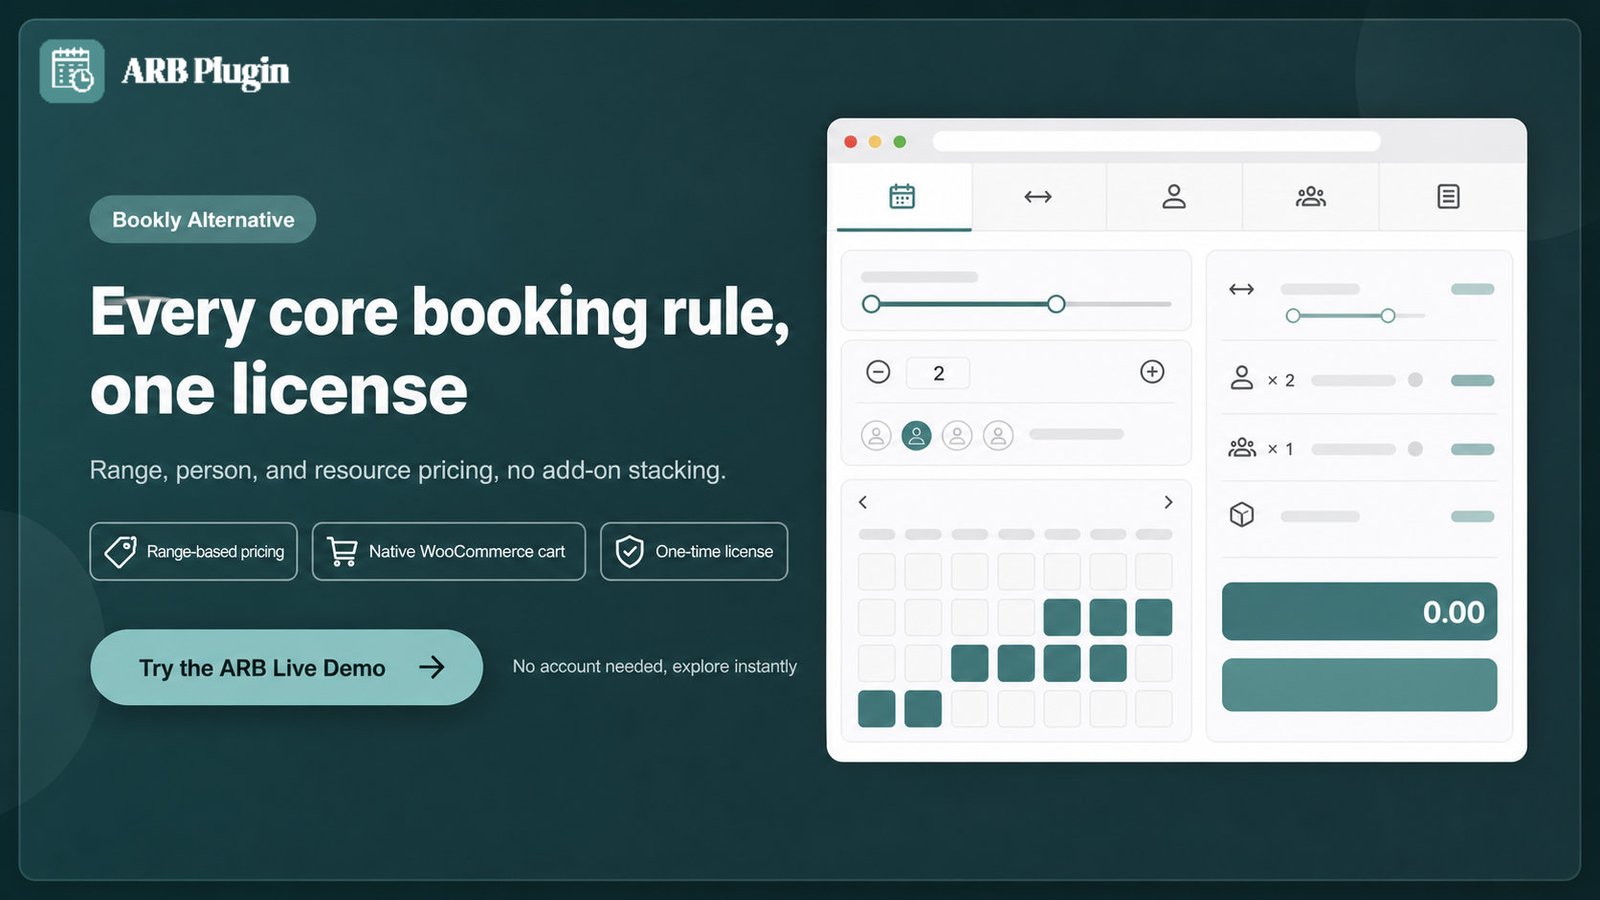Go to previous calendar month chevron
This screenshot has width=1600, height=900.
pyautogui.click(x=863, y=502)
